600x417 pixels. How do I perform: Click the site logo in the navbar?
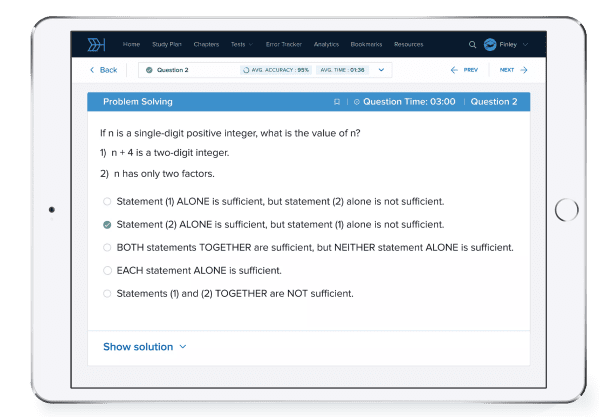(x=96, y=44)
